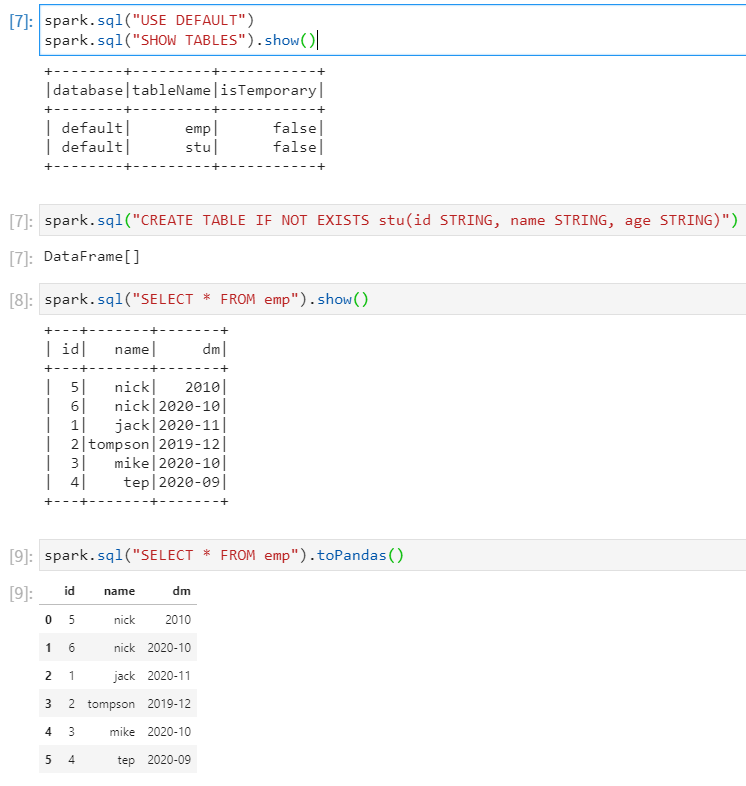Click "USE DEFAULT" string in the first cell
Screen dimensions: 746x786
point(189,21)
